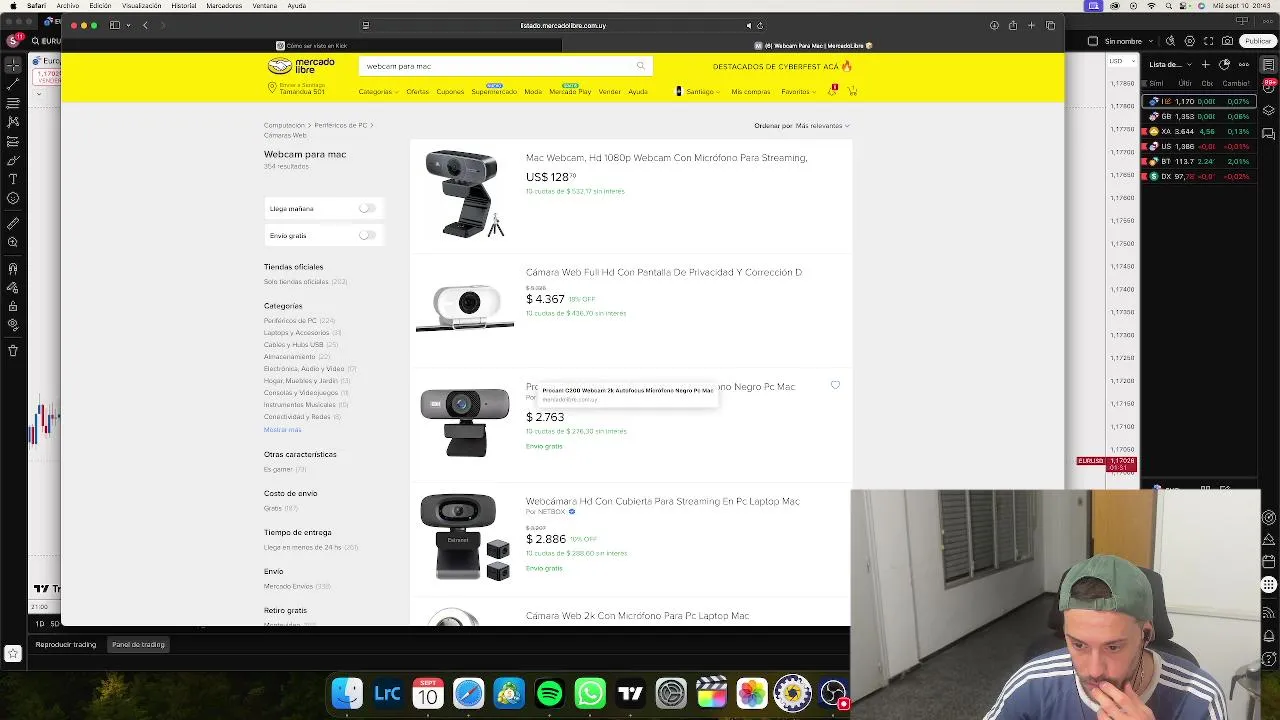Open the Ofertas link
1280x720 pixels.
tap(417, 92)
